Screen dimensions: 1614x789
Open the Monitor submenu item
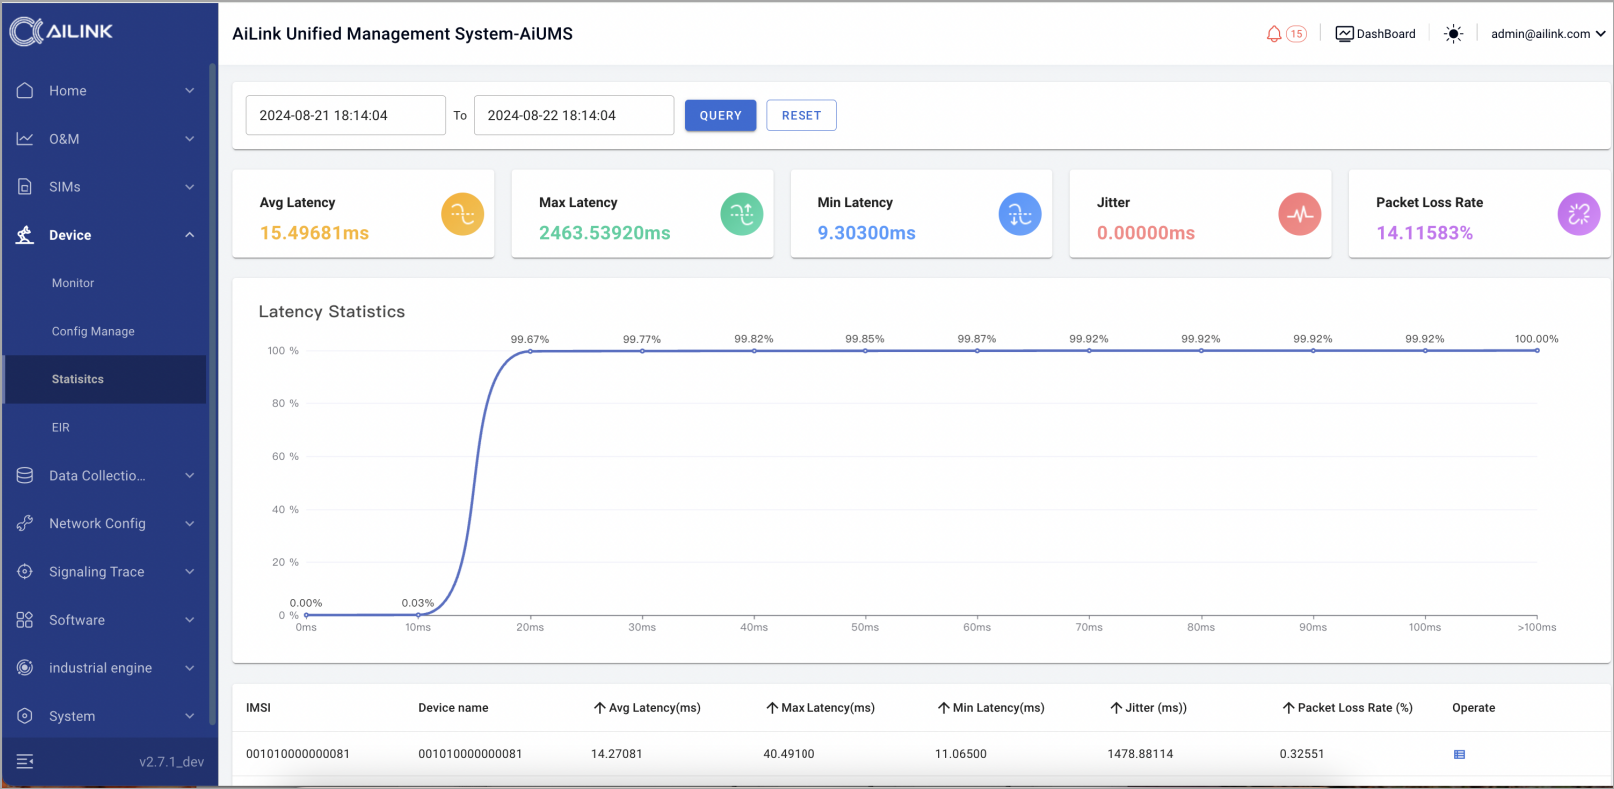tap(73, 283)
